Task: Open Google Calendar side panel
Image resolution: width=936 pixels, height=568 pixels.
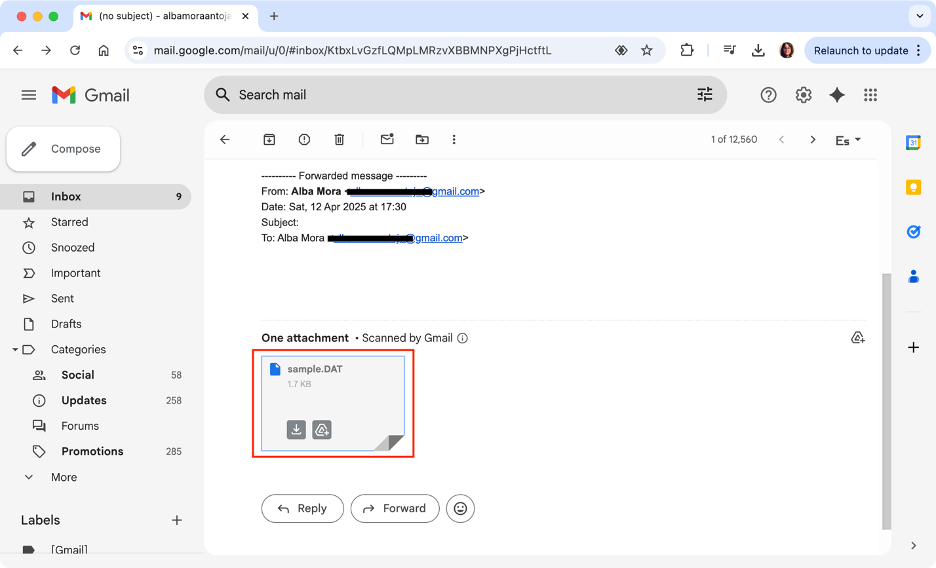Action: click(x=913, y=143)
